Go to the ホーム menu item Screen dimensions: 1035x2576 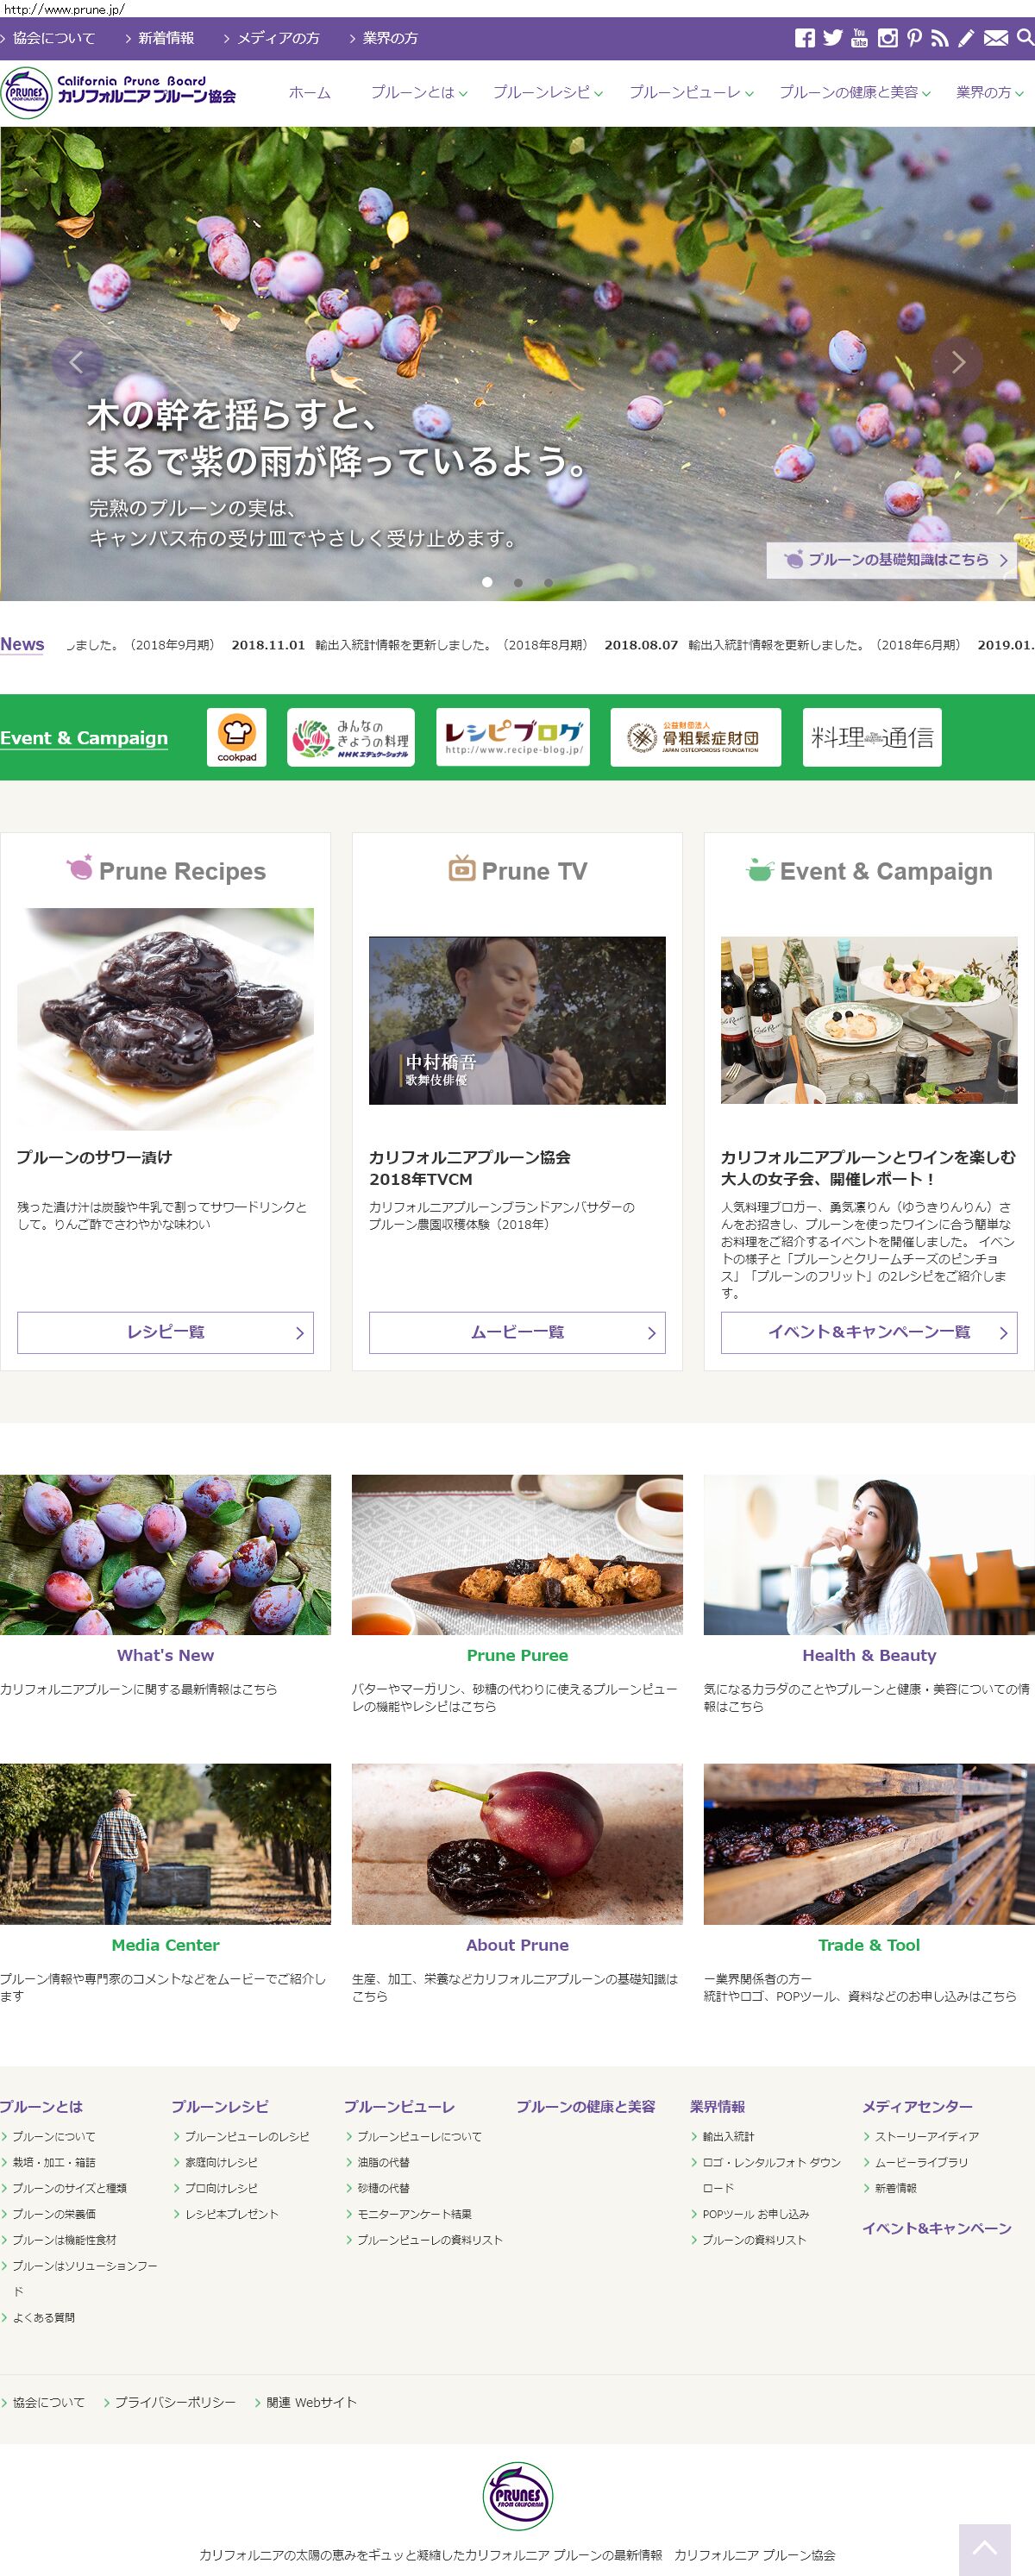[x=309, y=92]
